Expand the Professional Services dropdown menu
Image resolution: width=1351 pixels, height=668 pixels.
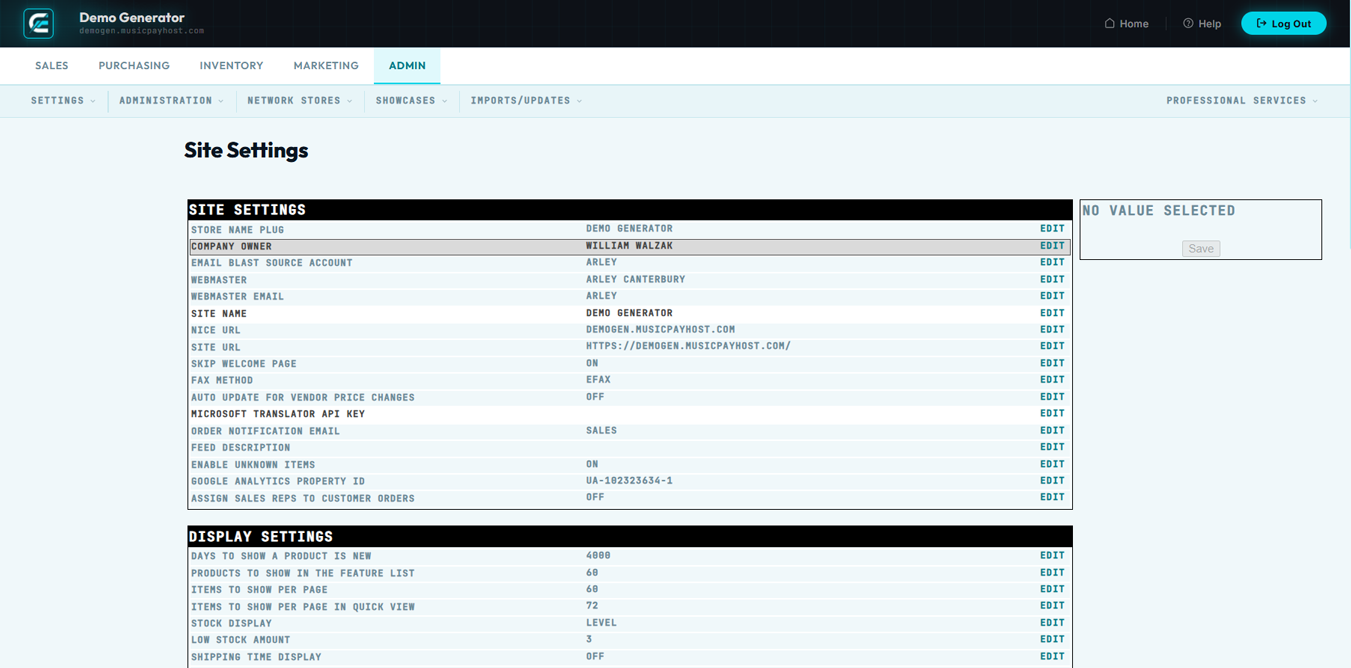[x=1242, y=101]
